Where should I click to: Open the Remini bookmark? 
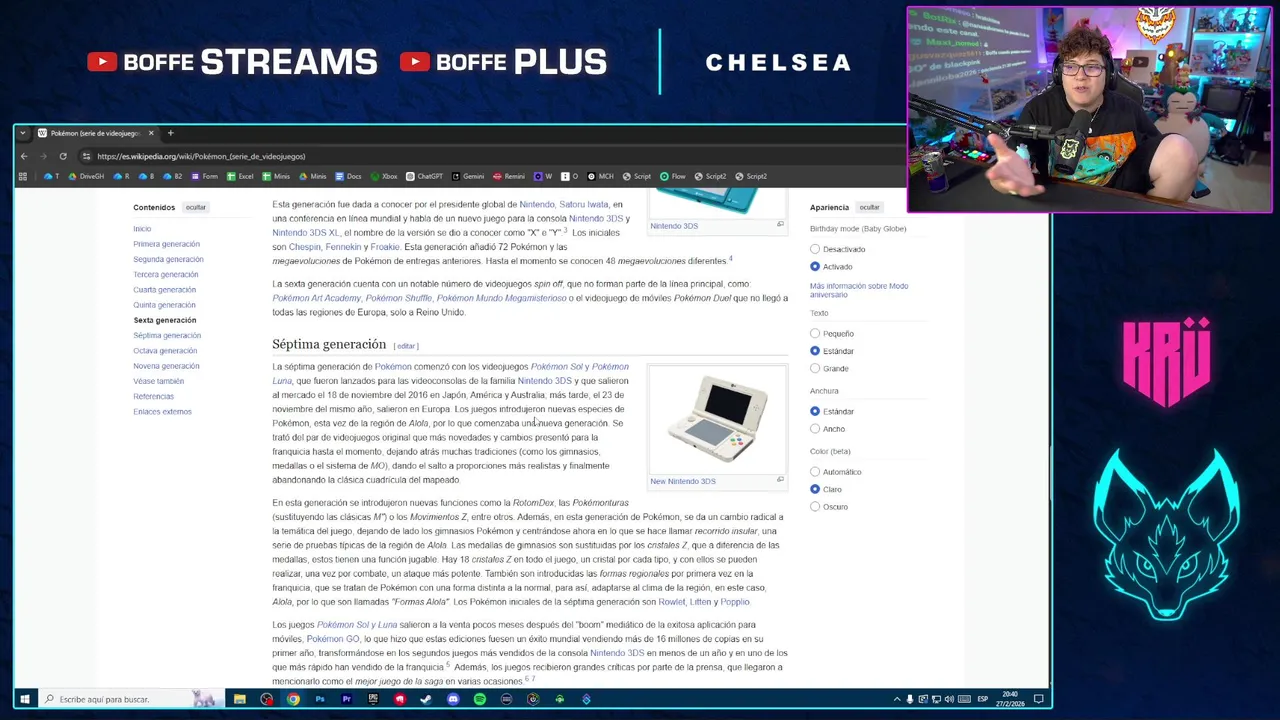(x=509, y=176)
